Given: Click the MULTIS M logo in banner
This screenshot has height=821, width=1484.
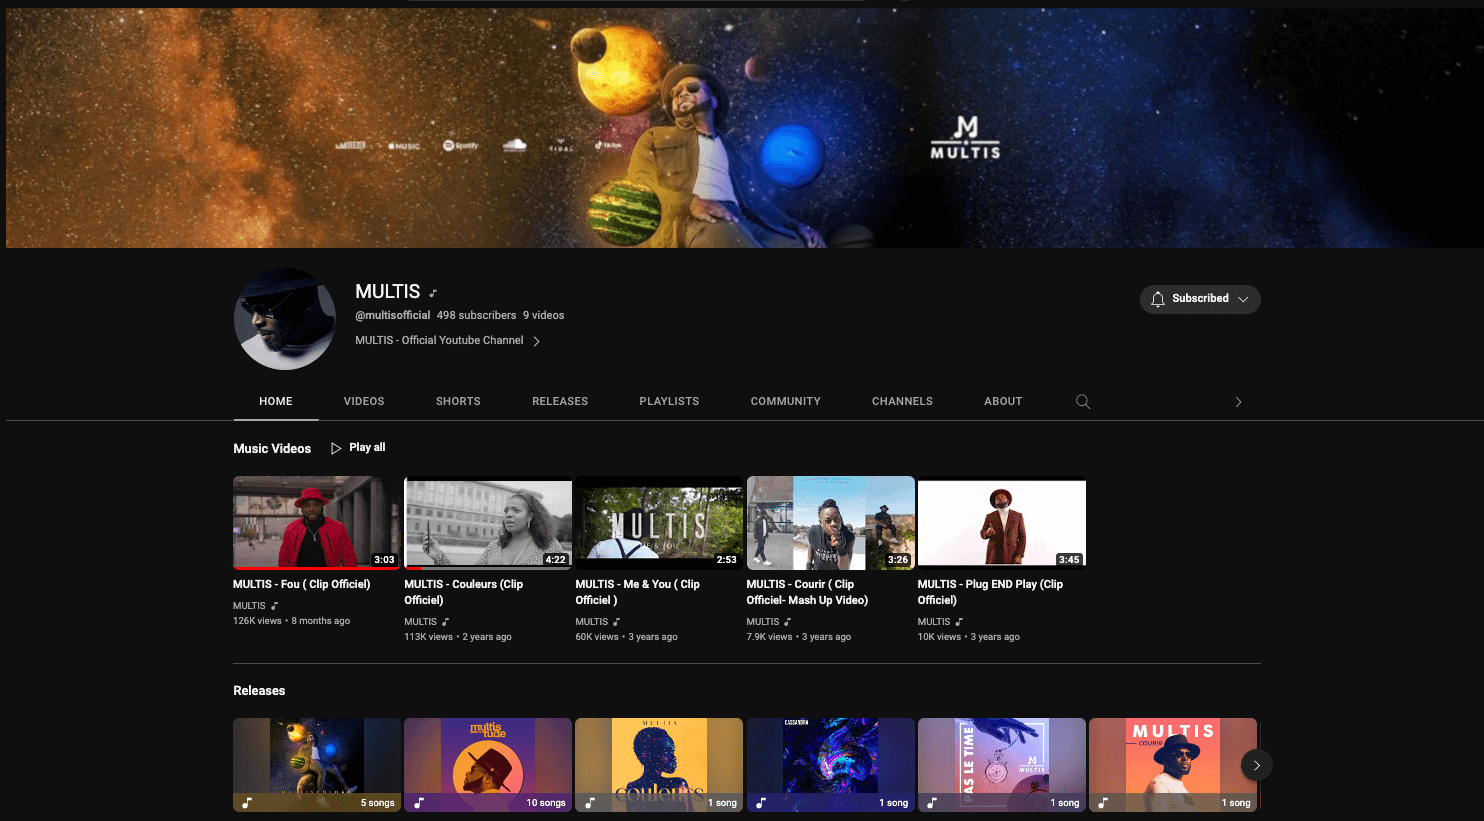Looking at the screenshot, I should [x=965, y=138].
